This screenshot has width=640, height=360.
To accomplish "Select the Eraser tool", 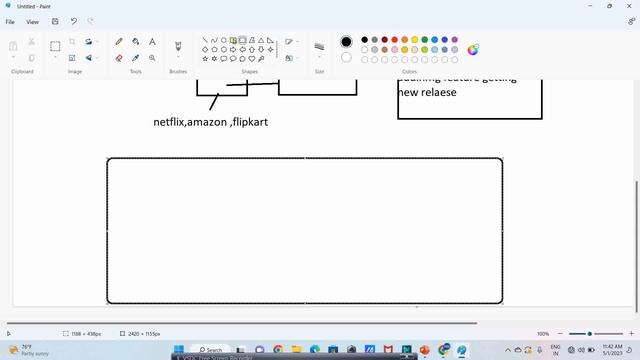I will click(119, 58).
